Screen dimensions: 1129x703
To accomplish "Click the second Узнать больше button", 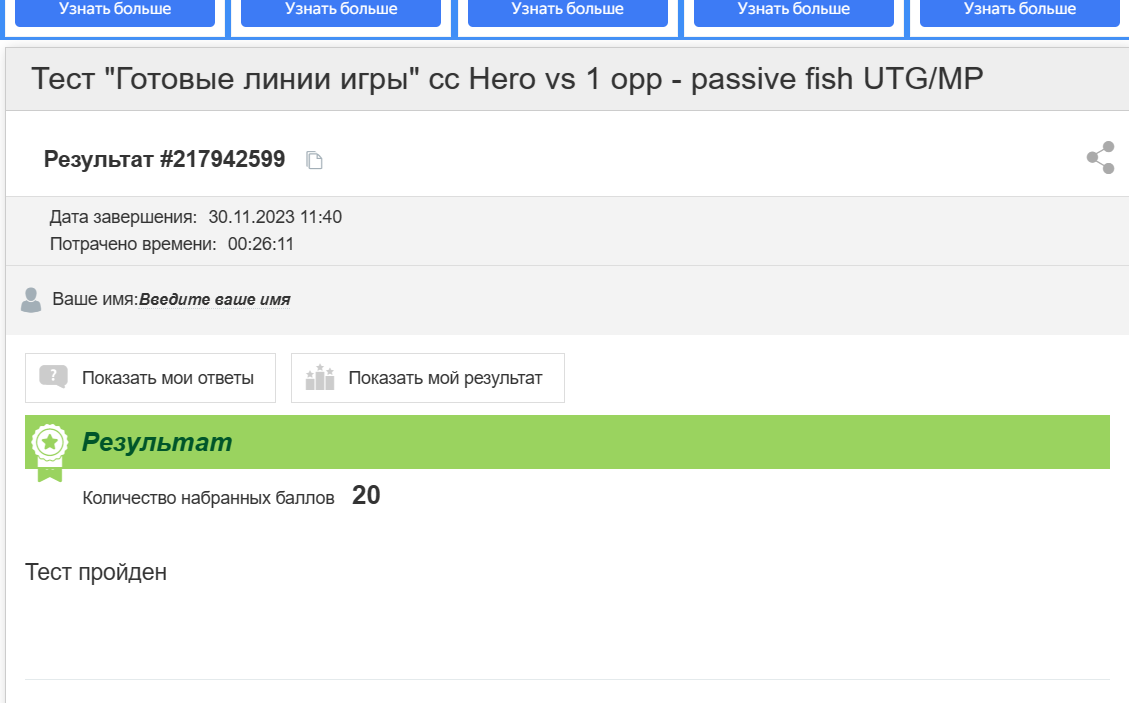I will click(x=341, y=11).
